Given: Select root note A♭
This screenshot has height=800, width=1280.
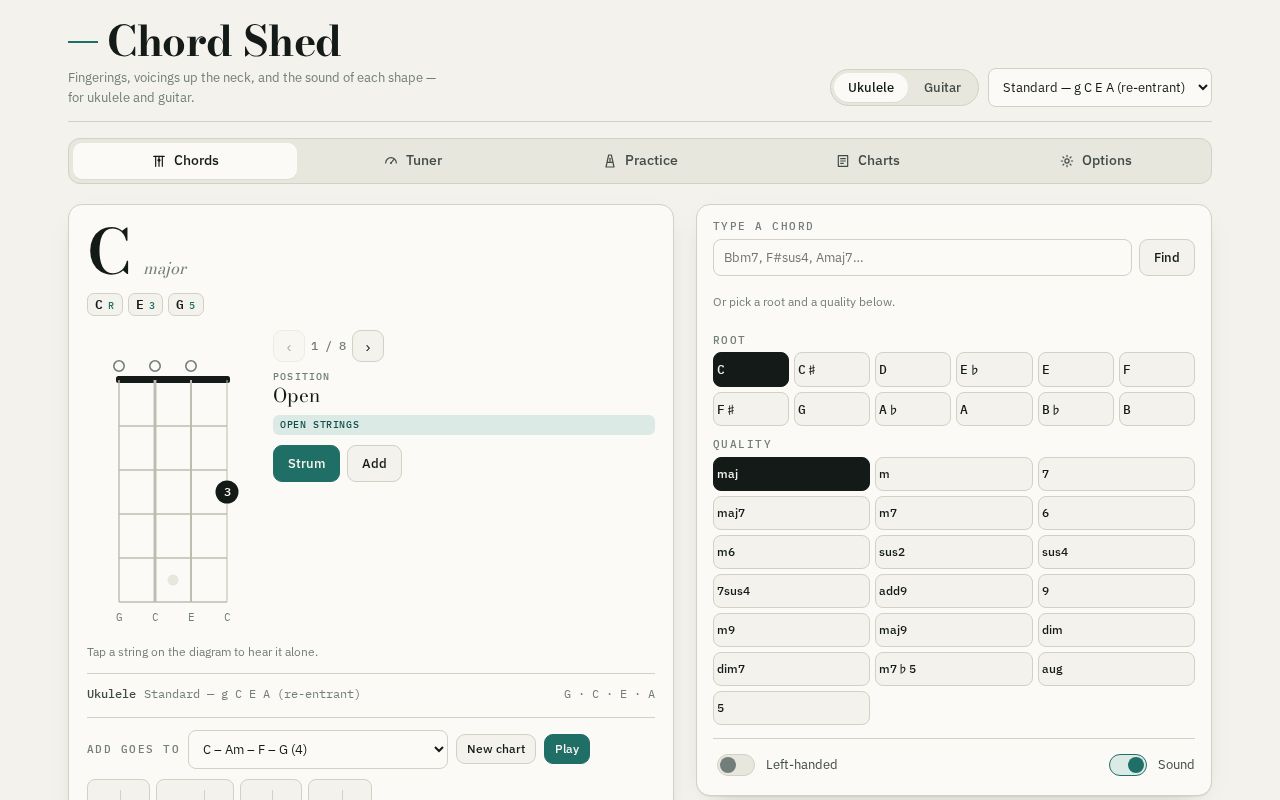Looking at the screenshot, I should [913, 409].
